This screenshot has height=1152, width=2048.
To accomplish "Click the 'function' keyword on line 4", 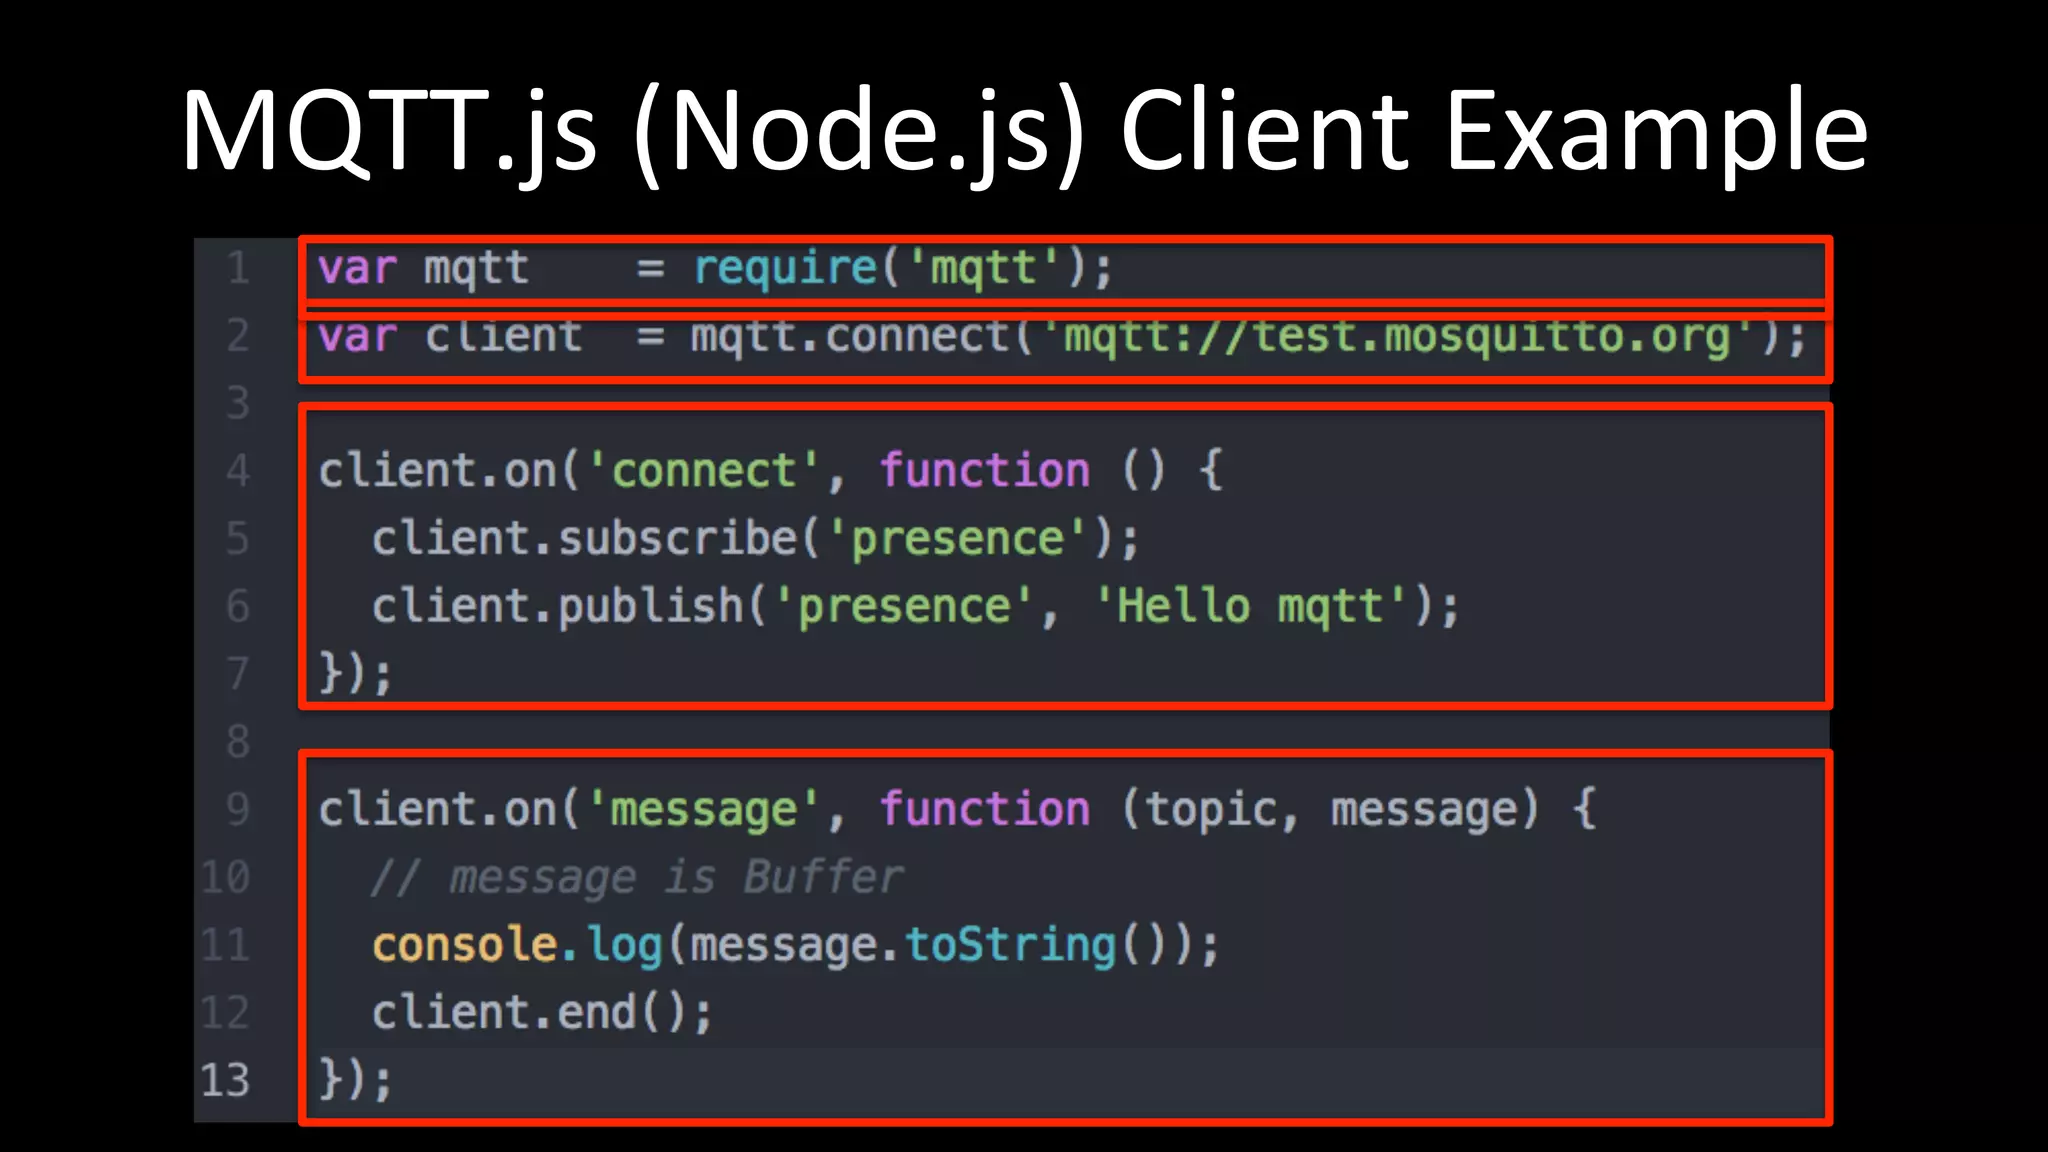I will [984, 471].
